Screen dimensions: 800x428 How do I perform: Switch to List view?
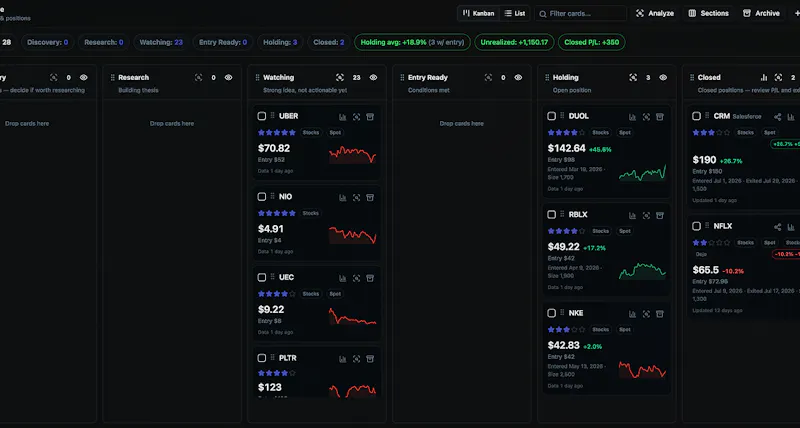click(x=515, y=13)
